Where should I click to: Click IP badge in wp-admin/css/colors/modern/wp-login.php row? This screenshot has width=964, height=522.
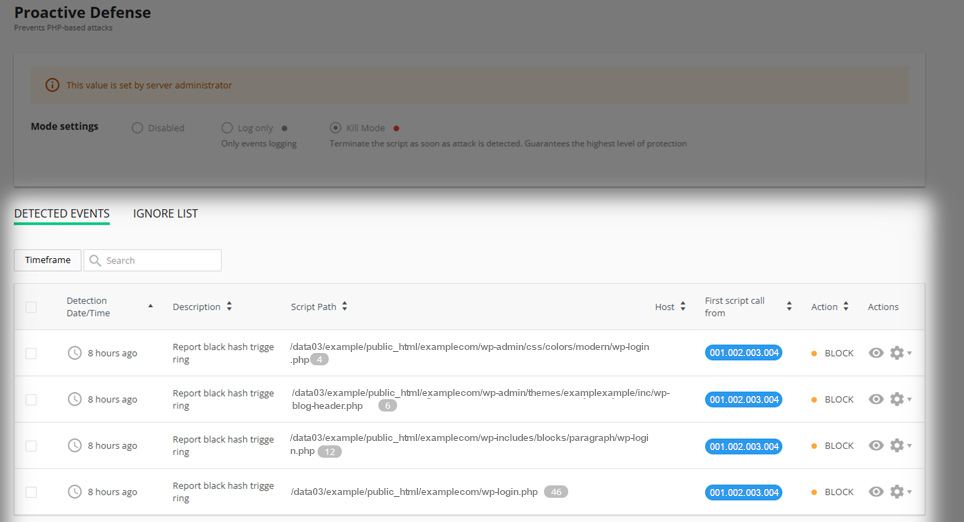point(744,353)
